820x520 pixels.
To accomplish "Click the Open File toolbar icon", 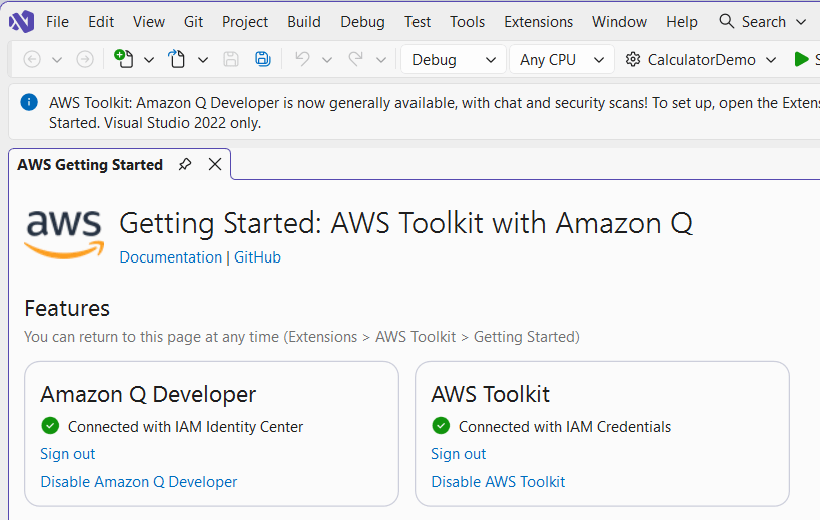I will 177,59.
